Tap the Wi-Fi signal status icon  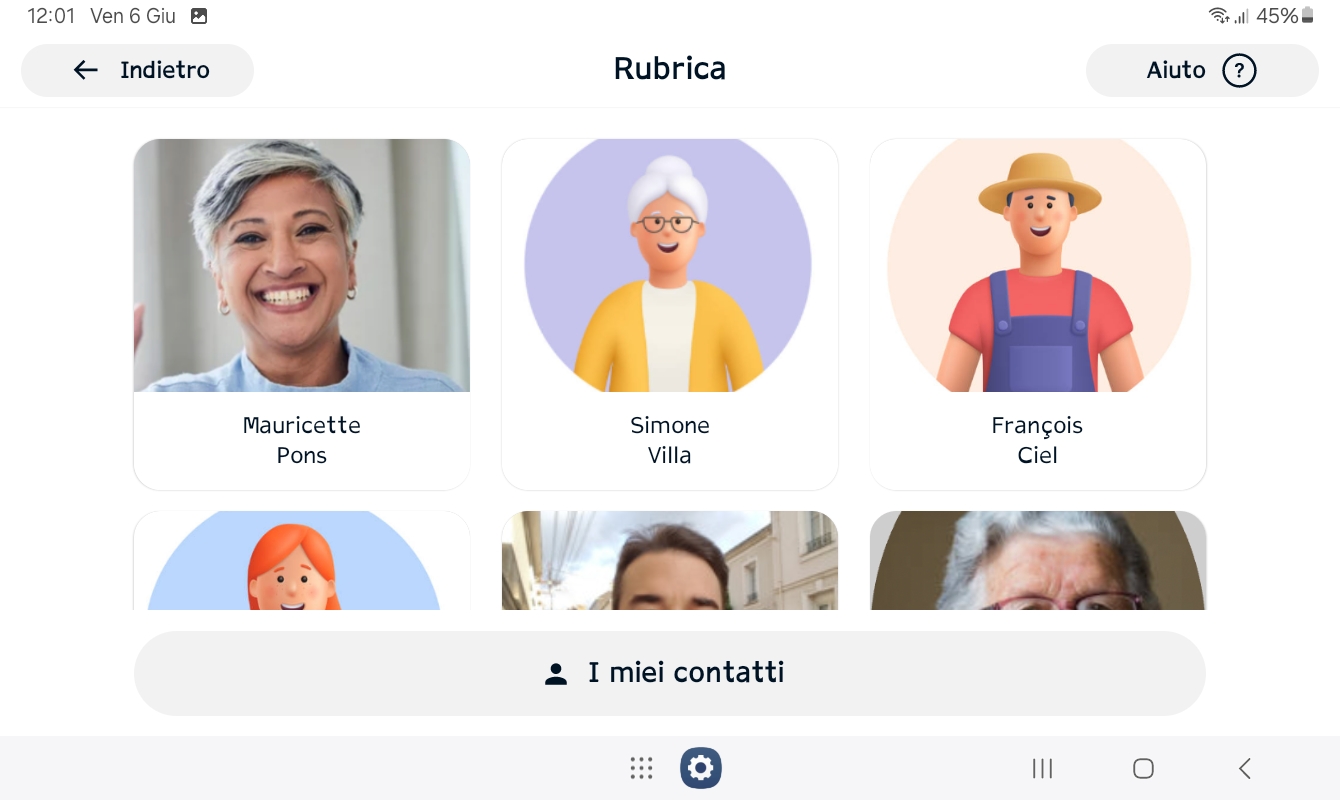[x=1219, y=16]
